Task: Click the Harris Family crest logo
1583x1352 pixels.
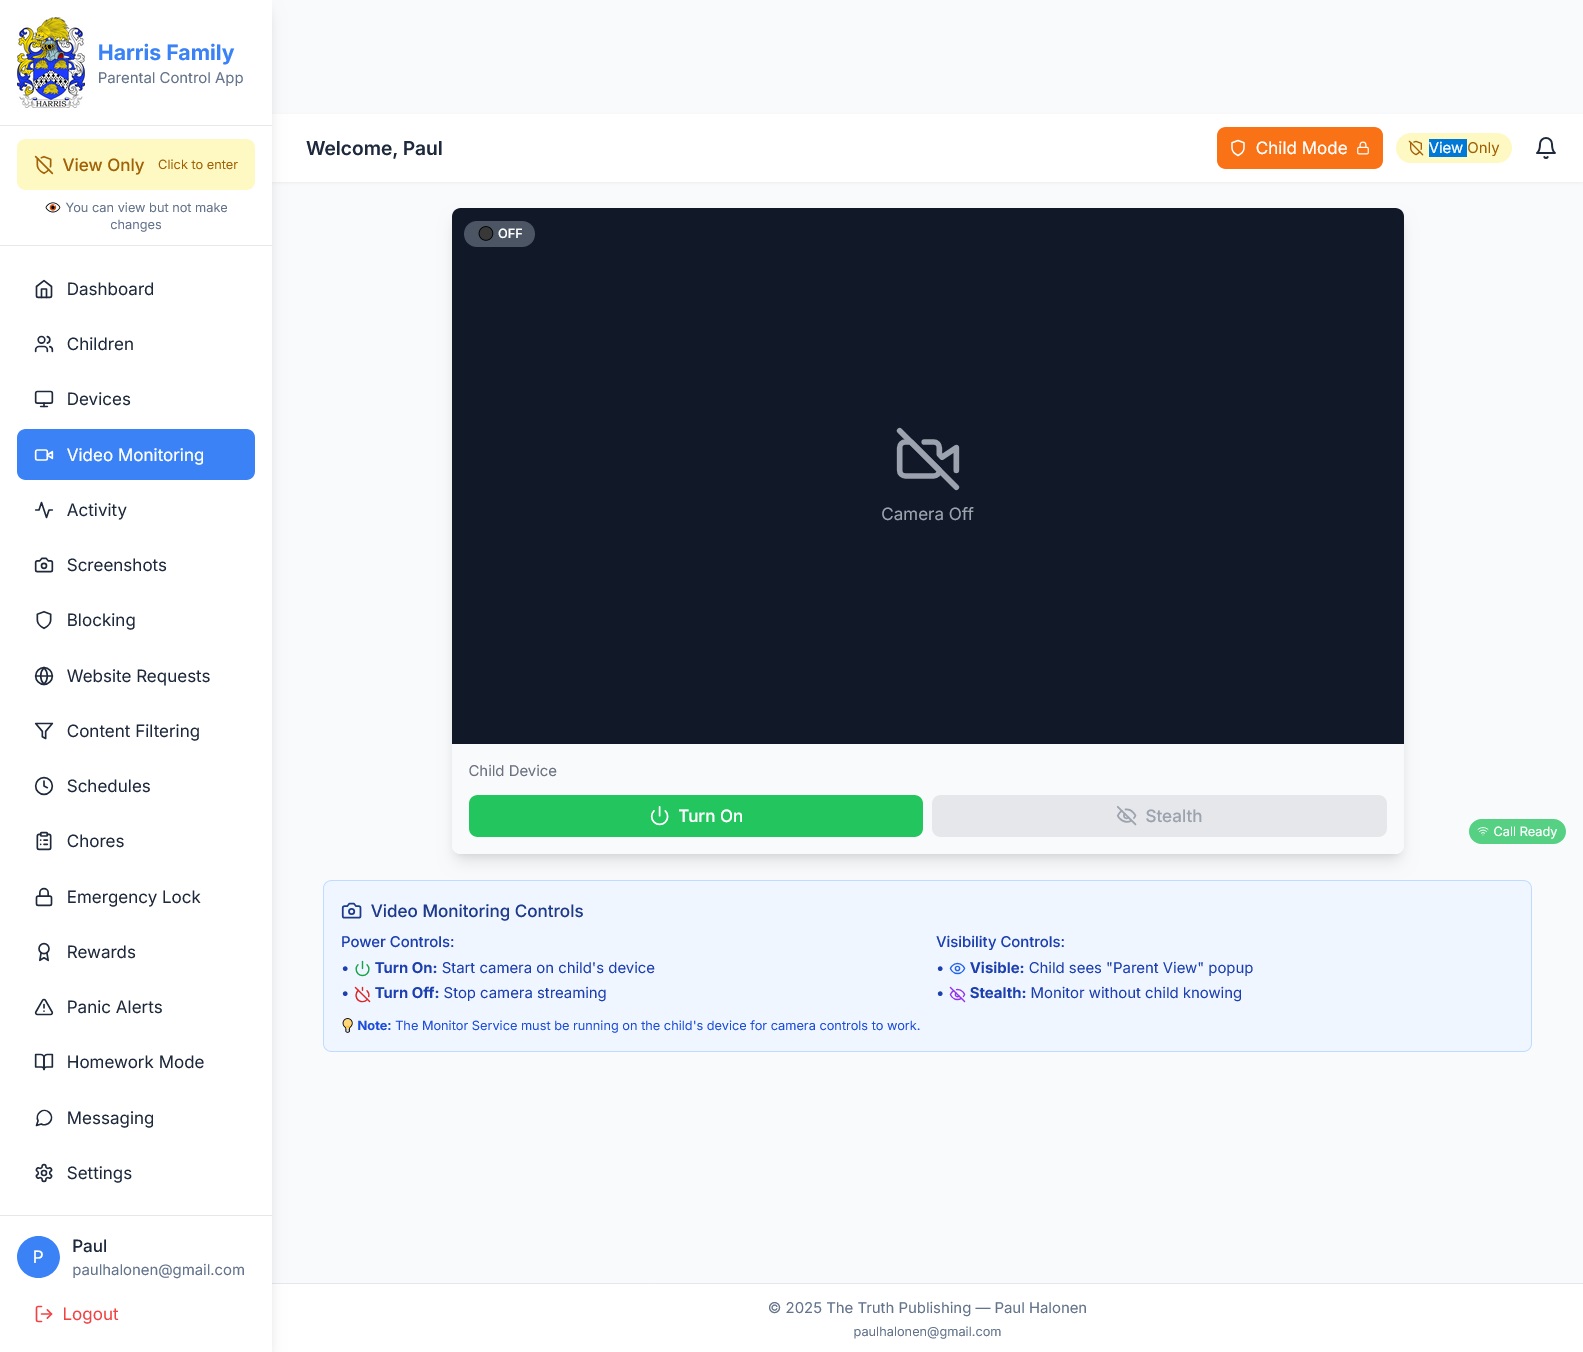Action: (x=51, y=63)
